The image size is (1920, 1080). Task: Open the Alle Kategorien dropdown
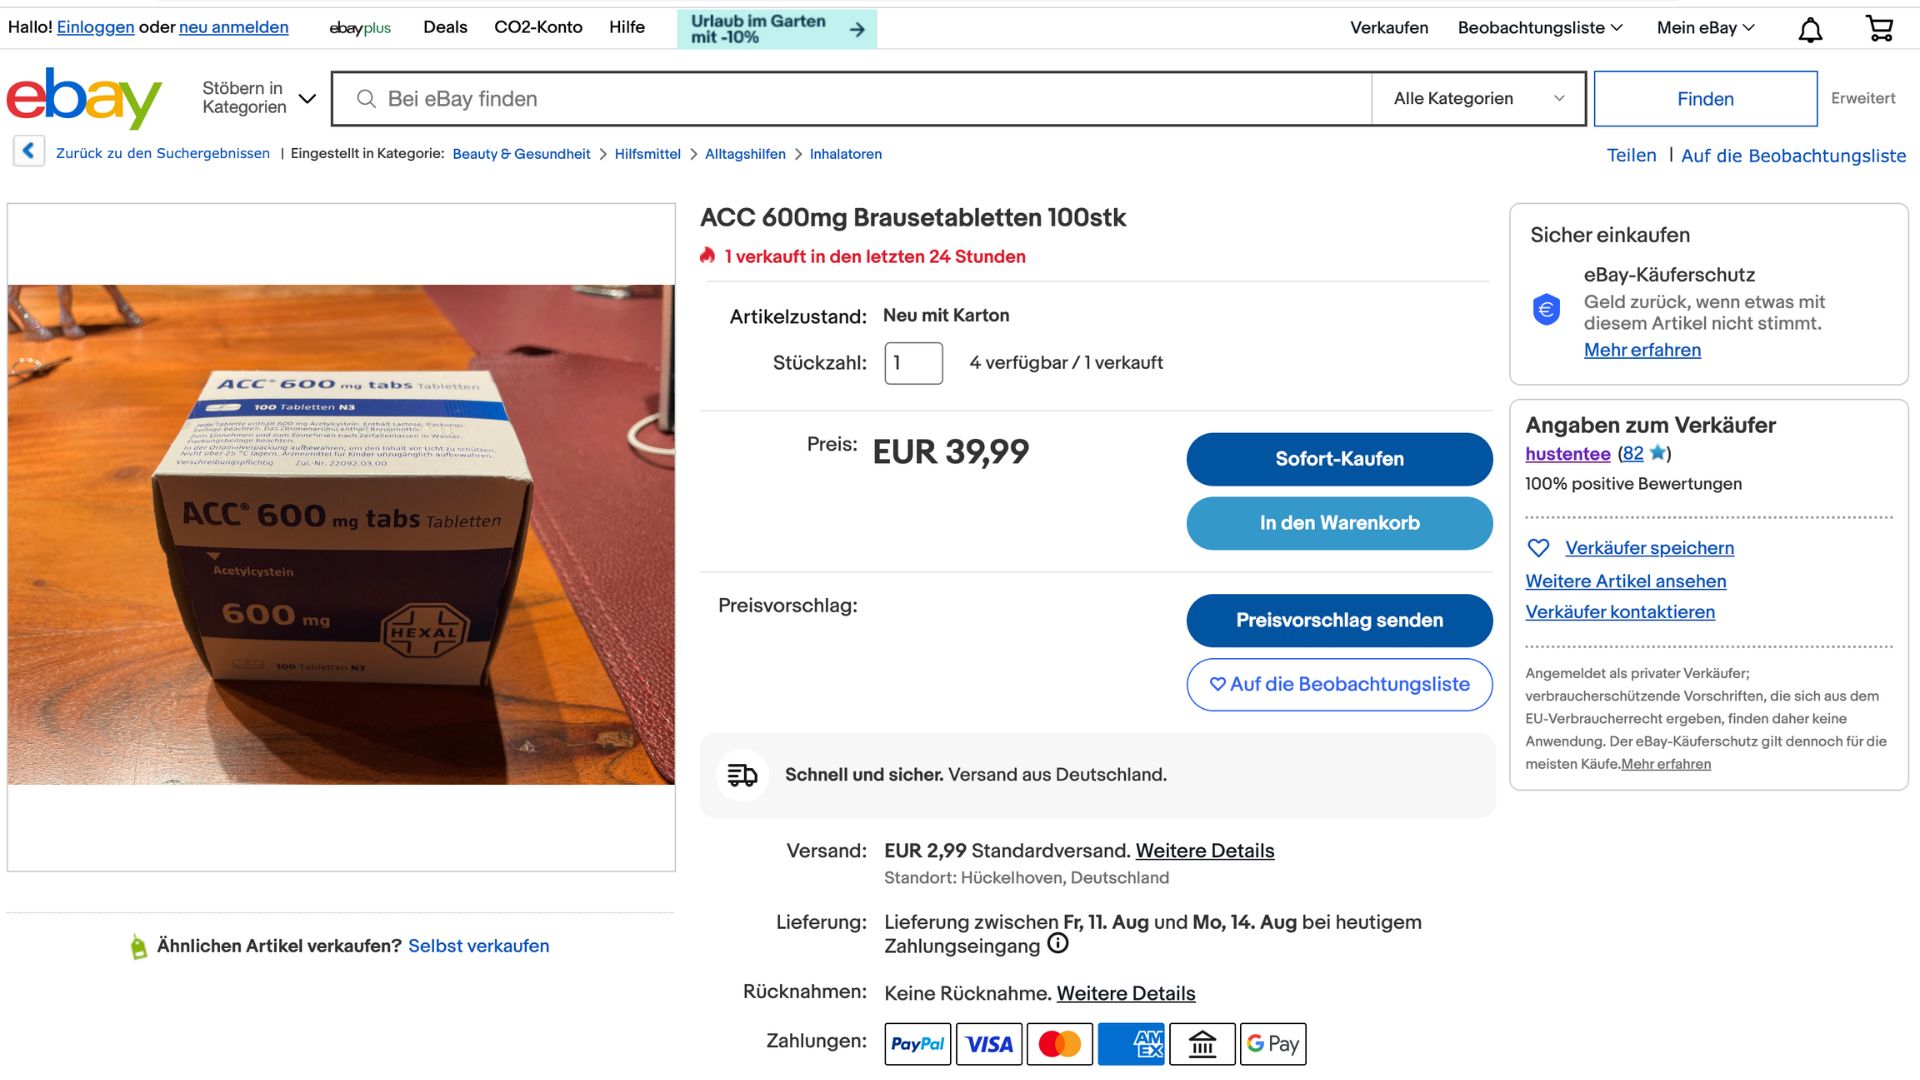click(1478, 98)
